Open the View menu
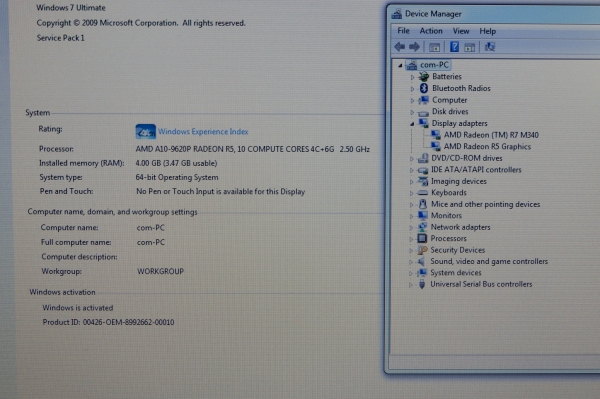The height and width of the screenshot is (399, 600). (x=461, y=31)
